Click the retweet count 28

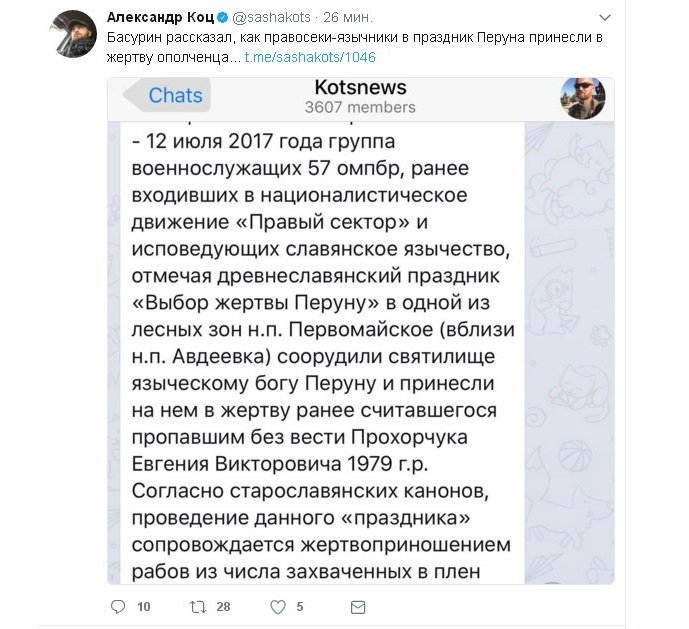(x=223, y=607)
